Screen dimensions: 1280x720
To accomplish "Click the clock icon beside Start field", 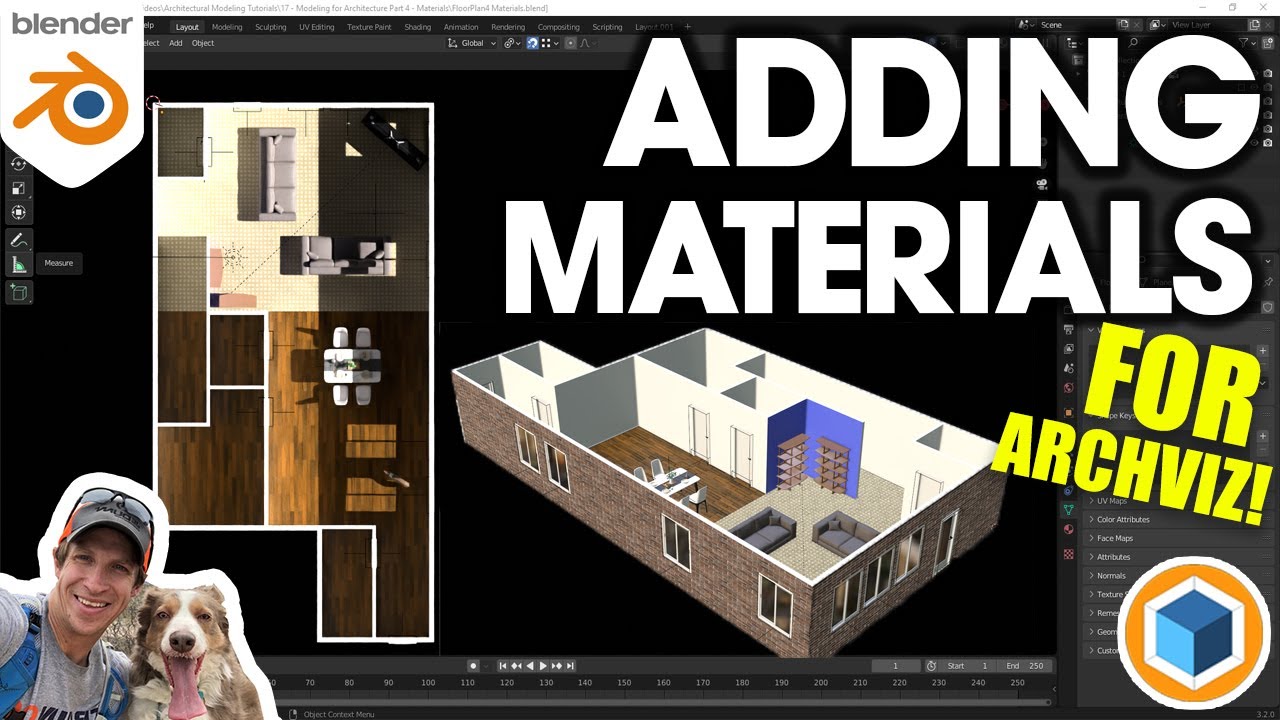I will [931, 666].
